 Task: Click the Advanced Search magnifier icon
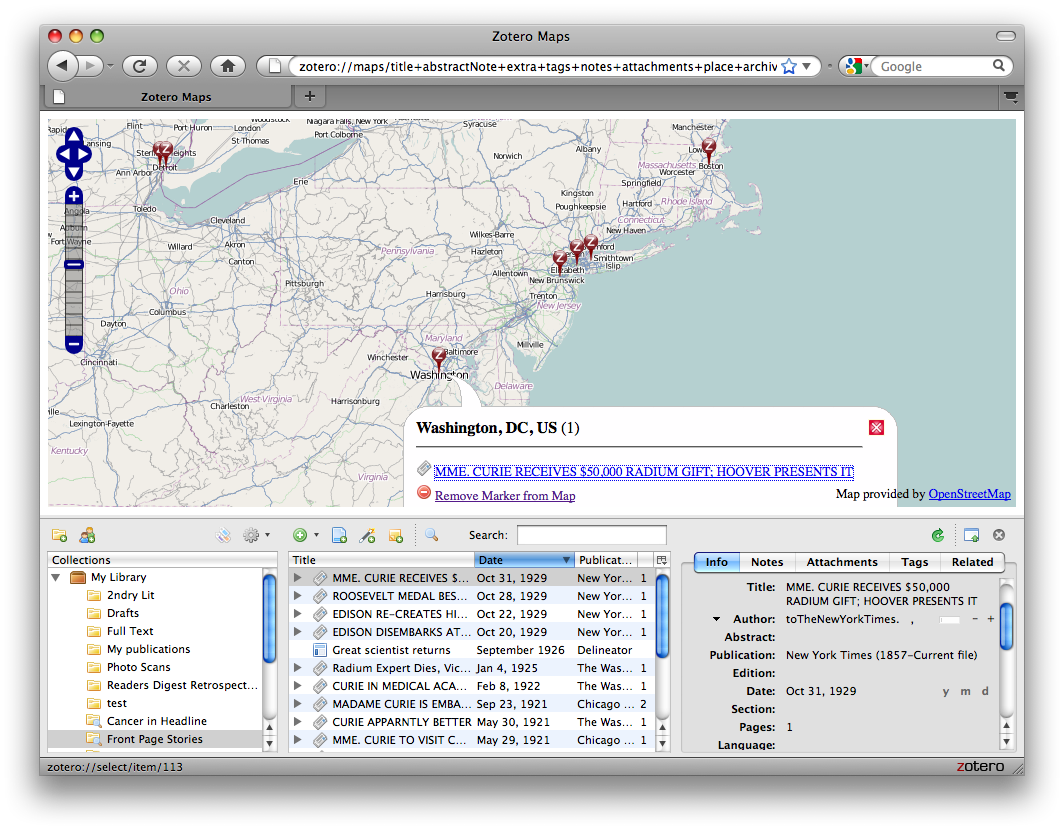click(x=431, y=535)
